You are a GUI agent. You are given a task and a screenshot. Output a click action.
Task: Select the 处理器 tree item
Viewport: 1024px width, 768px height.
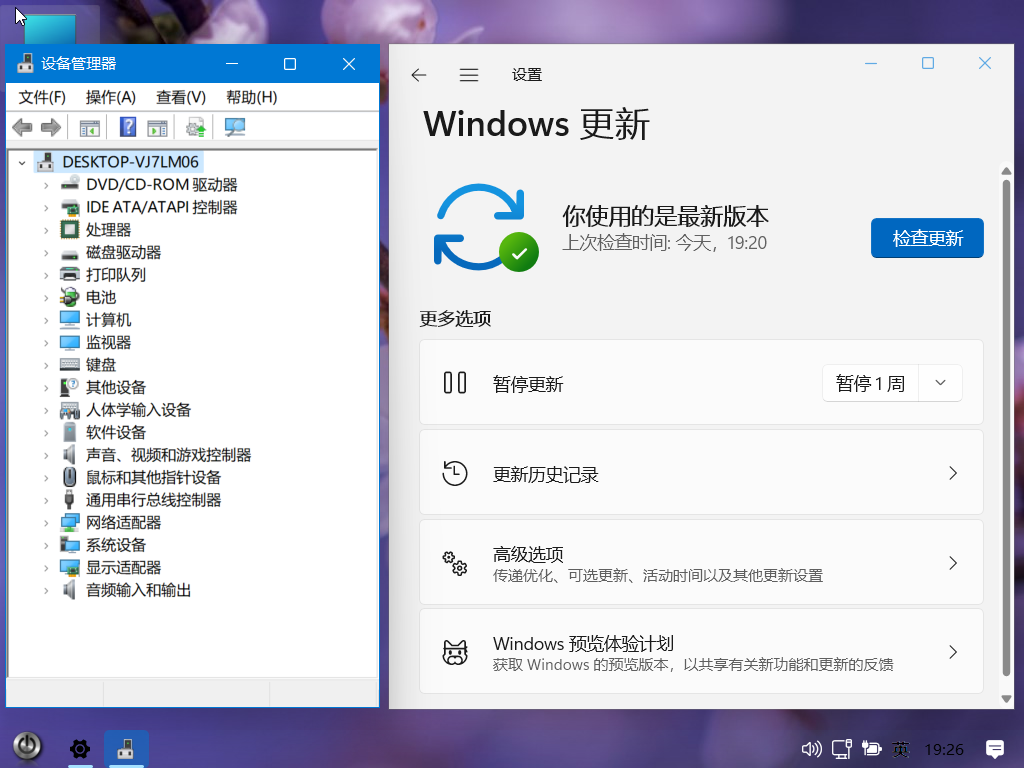coord(108,230)
